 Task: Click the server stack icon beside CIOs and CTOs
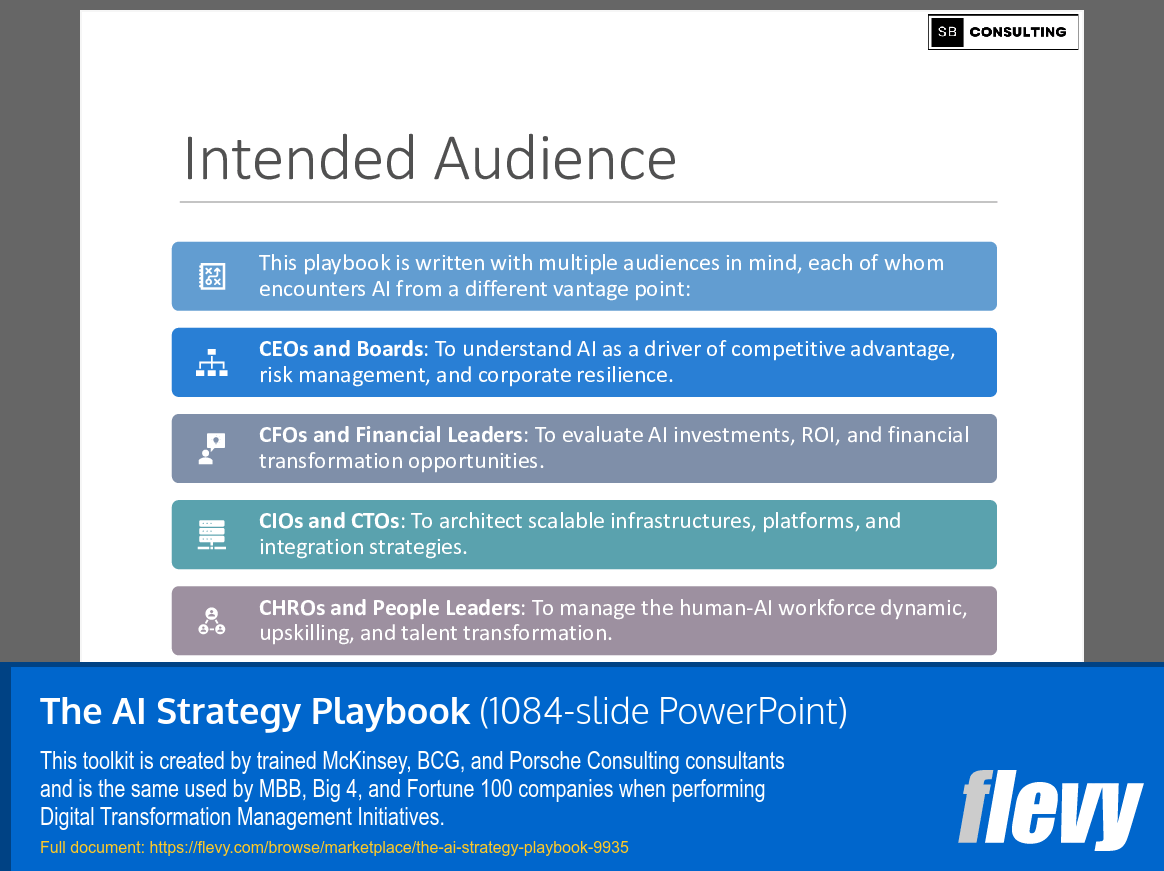212,535
